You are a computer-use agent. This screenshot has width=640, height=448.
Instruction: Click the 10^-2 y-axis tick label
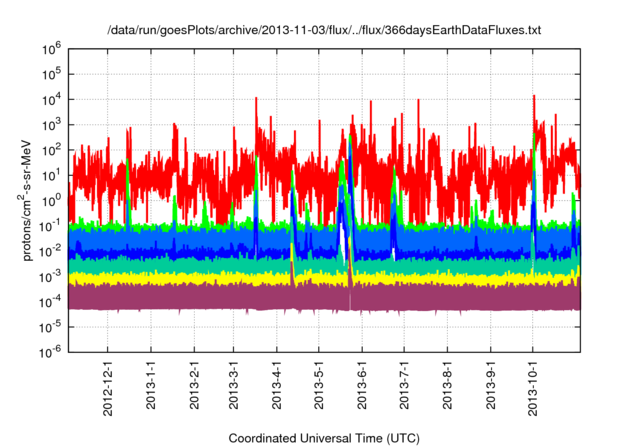51,252
